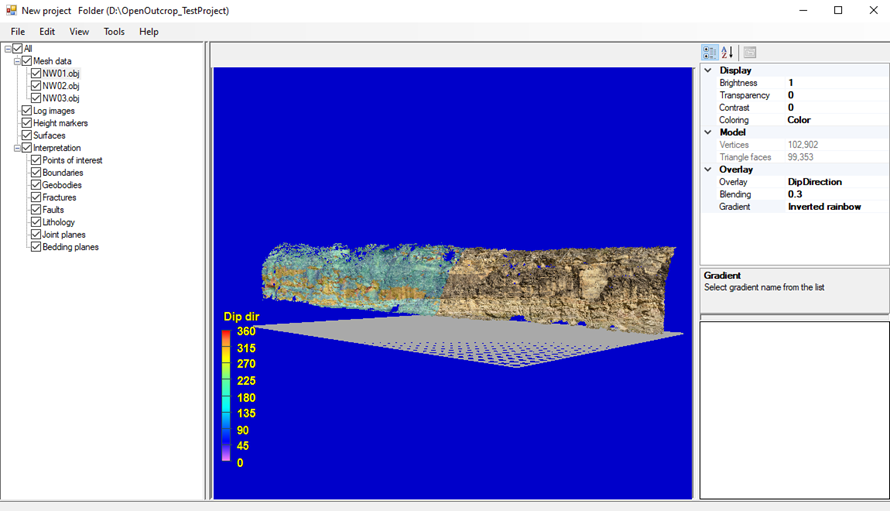Select the Lithology tree item label
Screen dimensions: 890x511
pos(58,222)
